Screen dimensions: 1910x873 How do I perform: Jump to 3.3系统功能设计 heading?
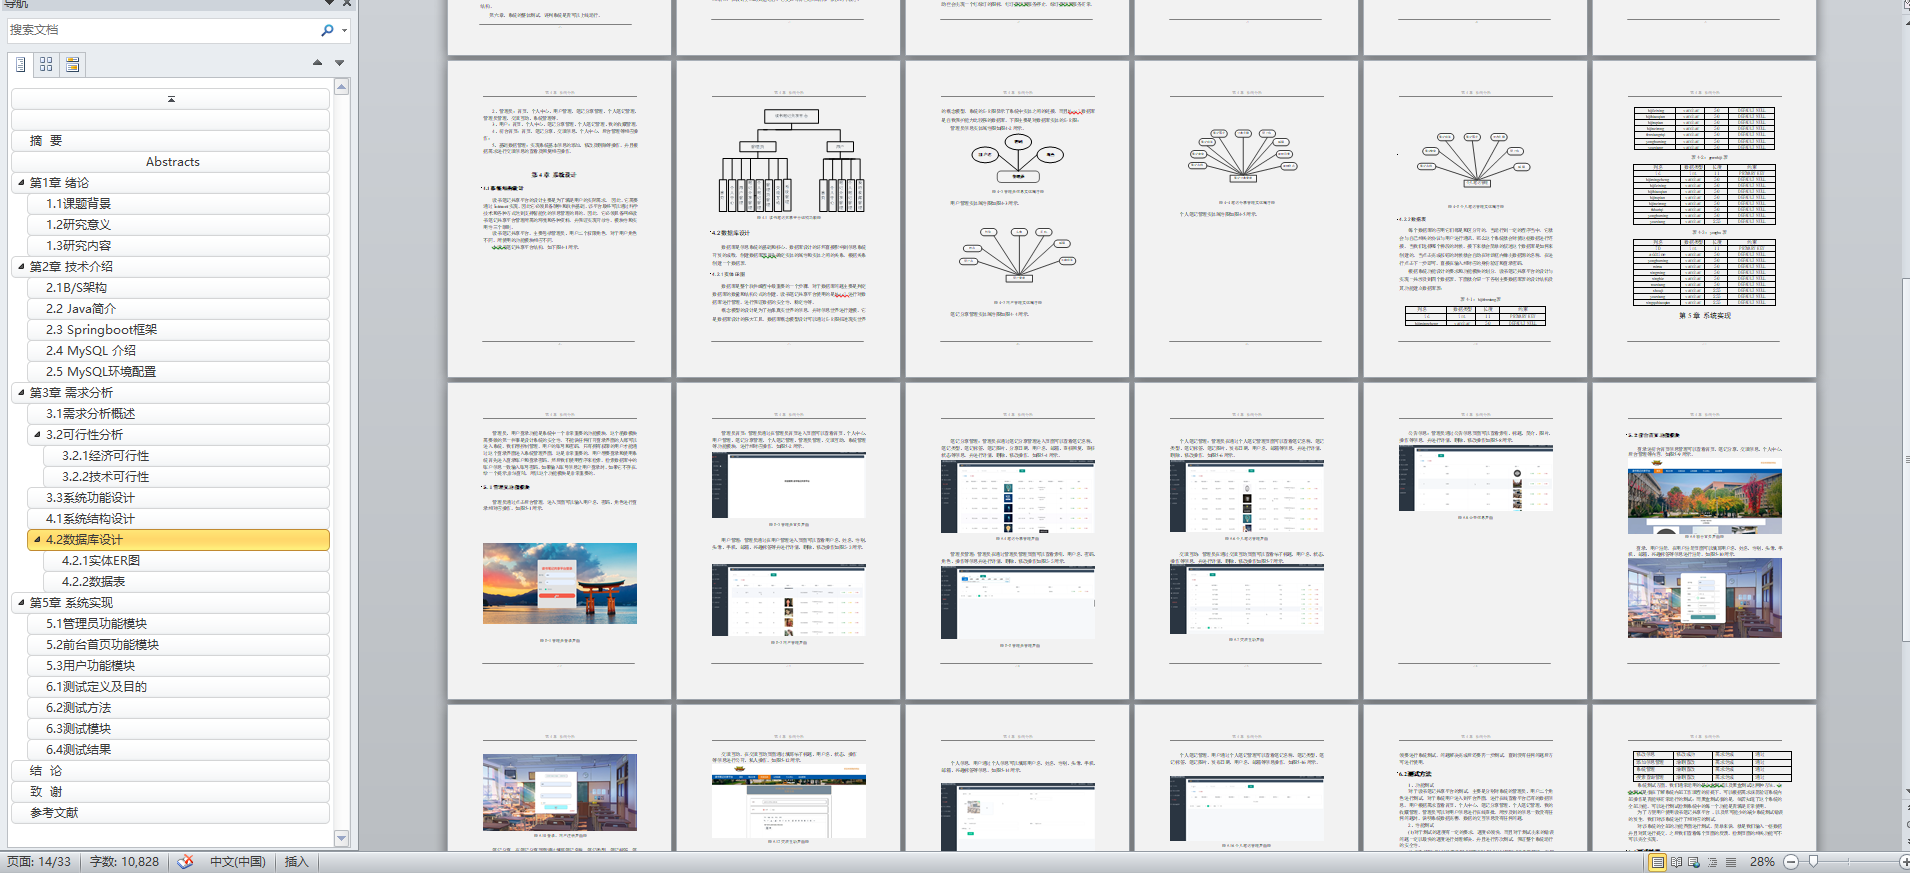coord(178,498)
